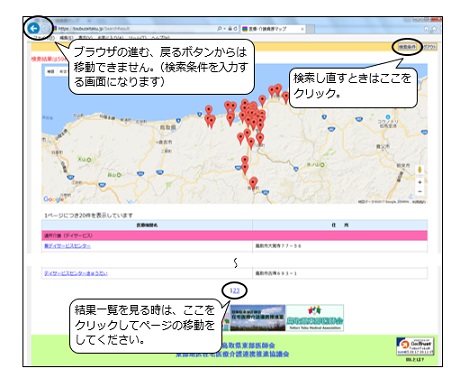This screenshot has height=387, width=469.
Task: Click the map zoom out minus button
Action: [x=420, y=191]
